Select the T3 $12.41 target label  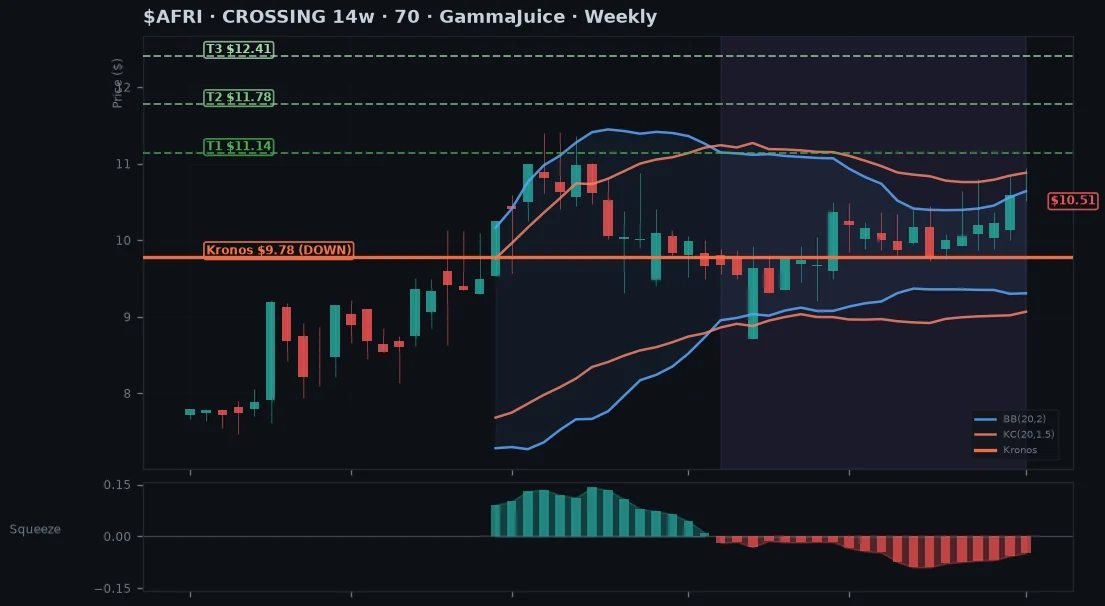239,49
